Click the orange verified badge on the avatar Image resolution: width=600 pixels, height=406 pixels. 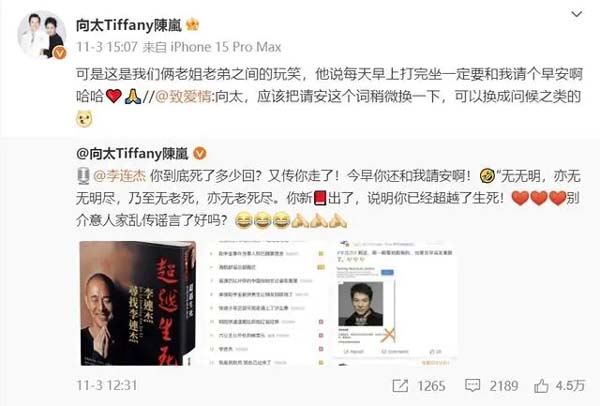pos(60,53)
